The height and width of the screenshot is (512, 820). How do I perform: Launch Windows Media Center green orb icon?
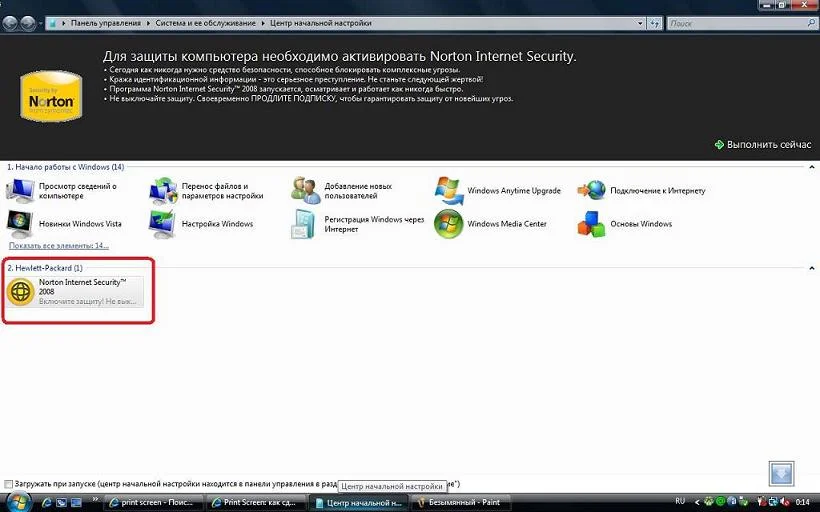pos(449,224)
